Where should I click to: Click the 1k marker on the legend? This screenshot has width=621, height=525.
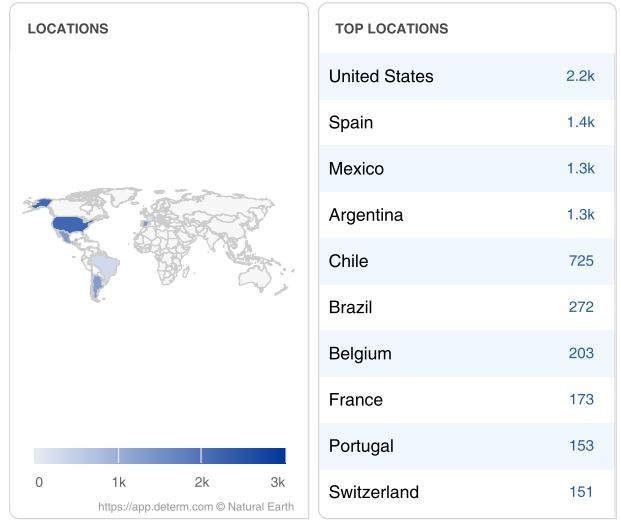(118, 482)
